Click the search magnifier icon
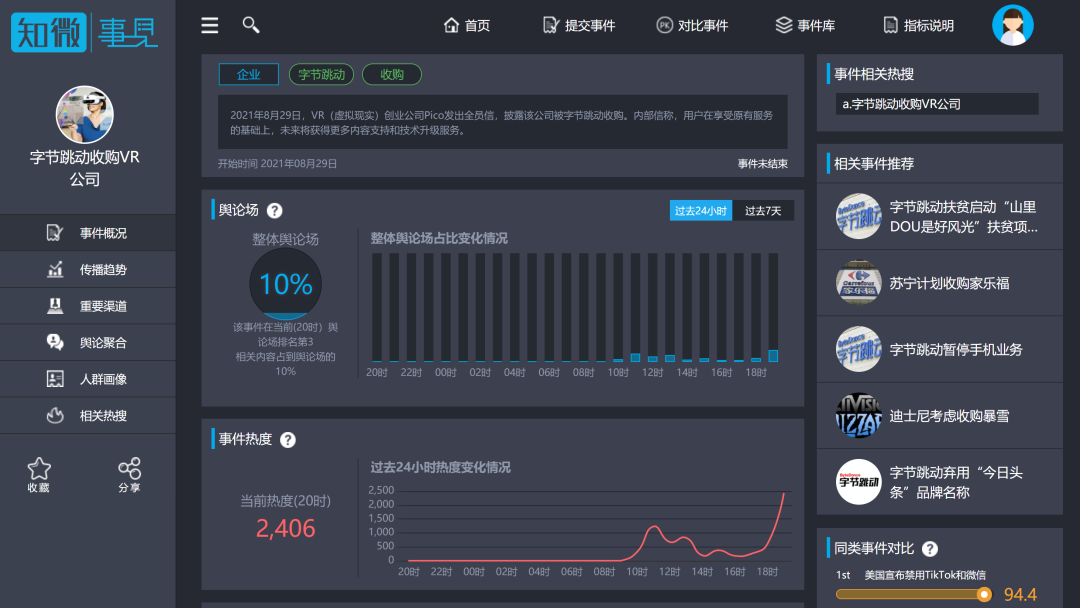This screenshot has height=608, width=1080. click(251, 25)
